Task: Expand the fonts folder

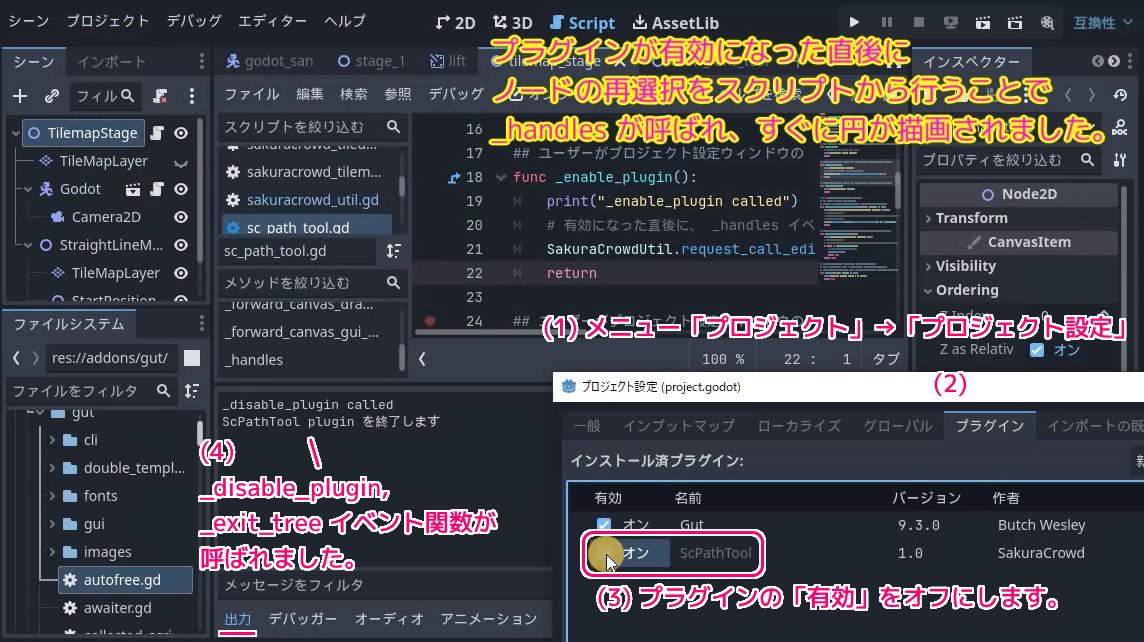Action: coord(52,496)
